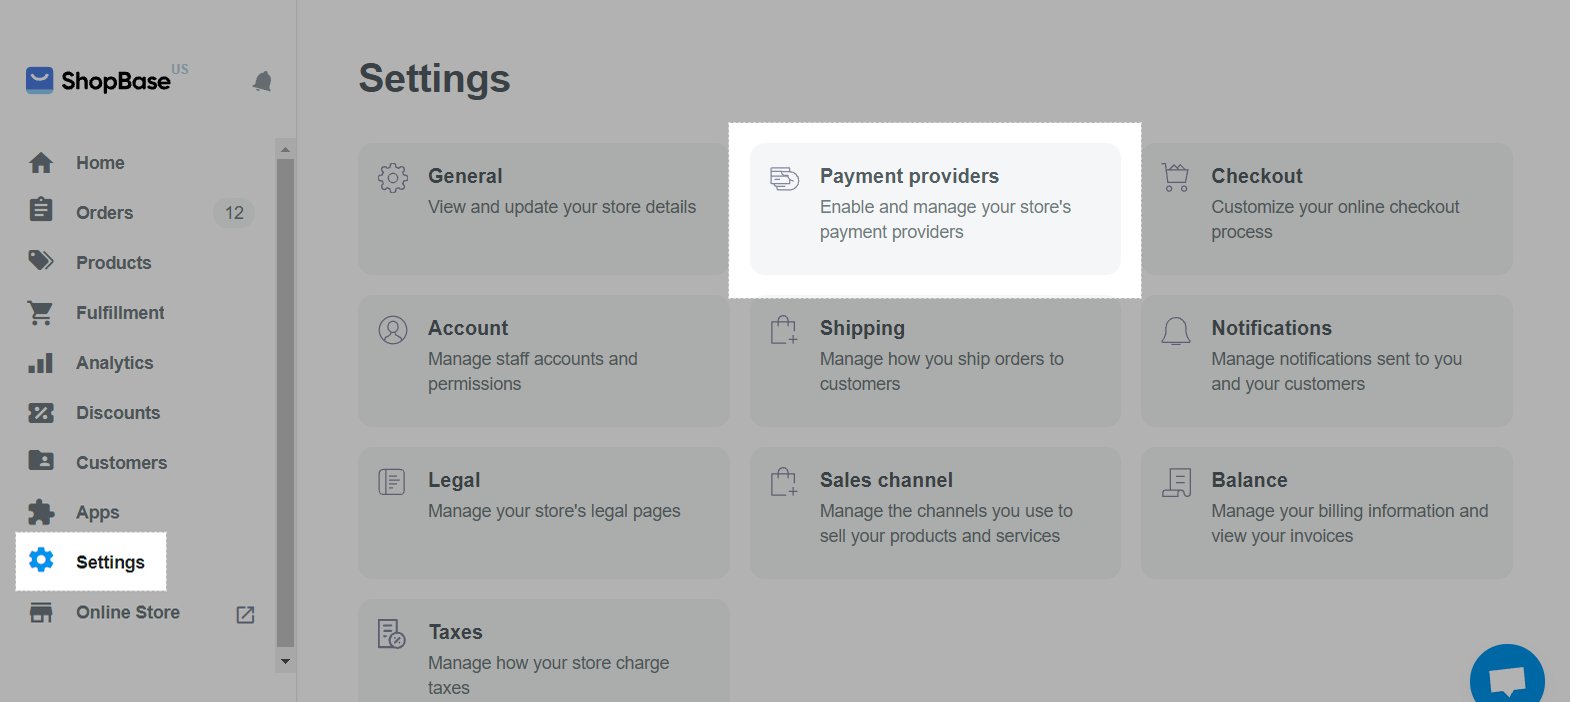This screenshot has height=702, width=1570.
Task: Open the Shipping settings card
Action: click(x=935, y=361)
